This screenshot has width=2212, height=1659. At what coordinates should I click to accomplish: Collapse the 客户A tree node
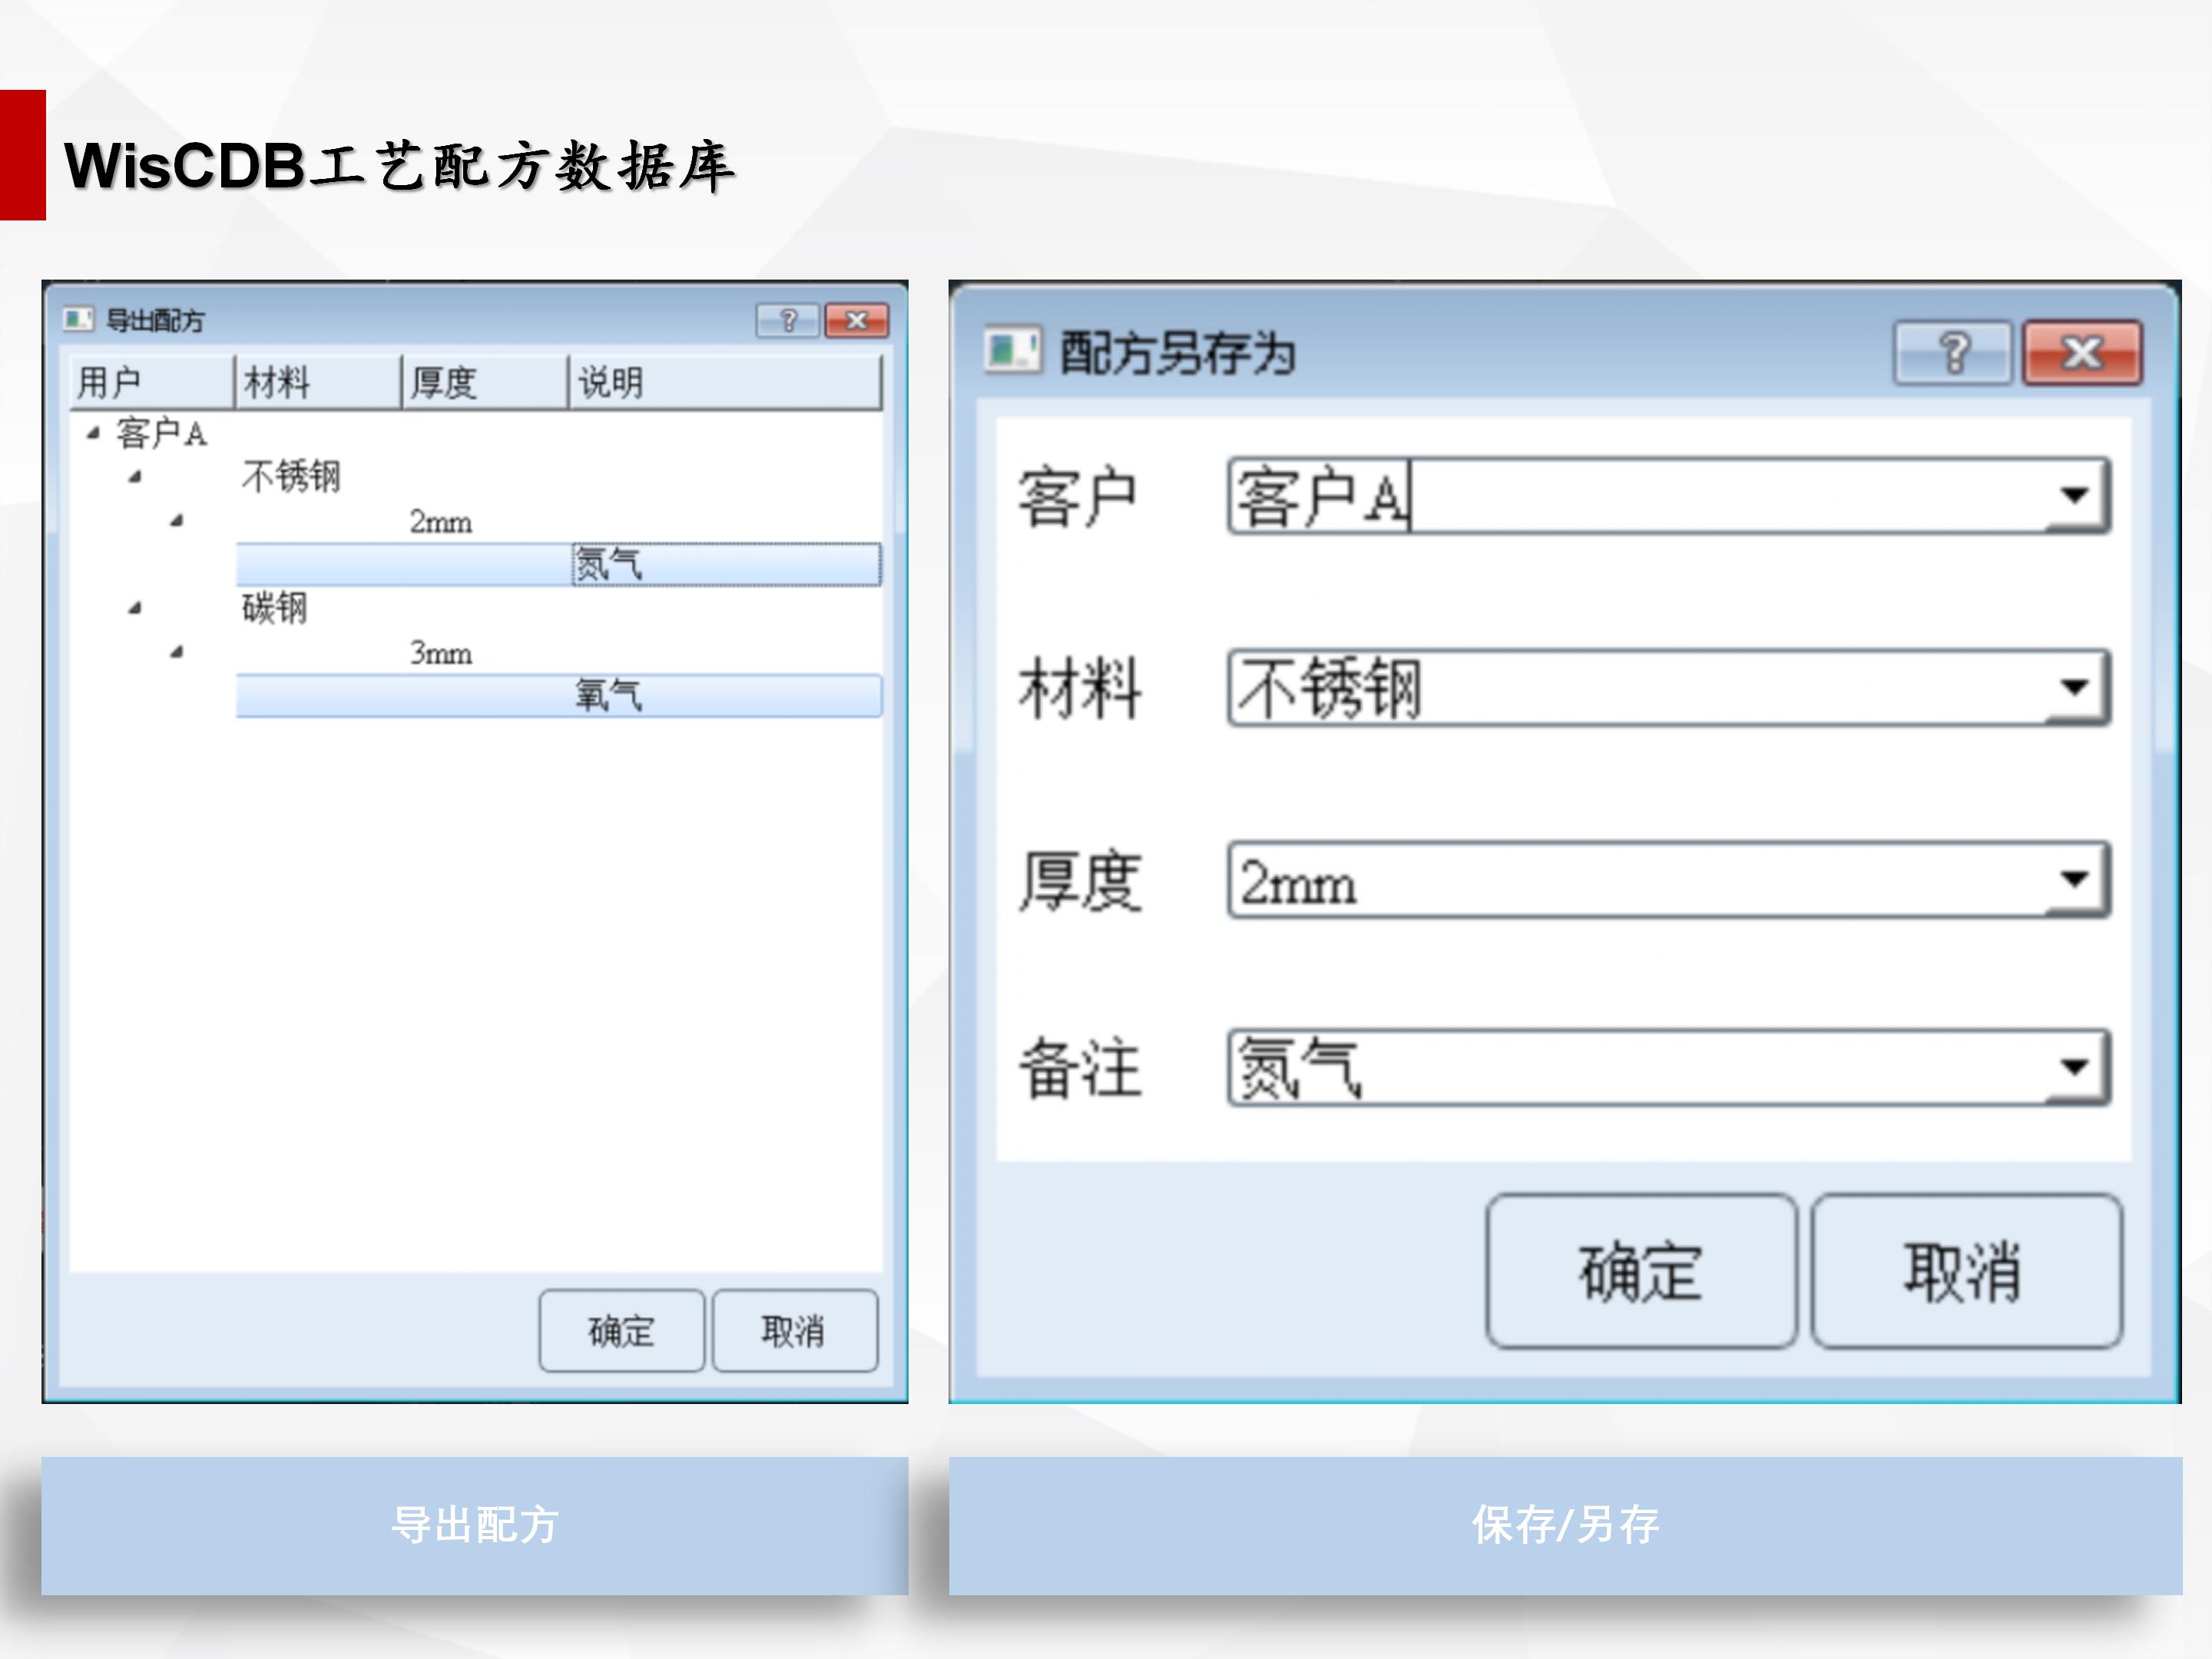tap(93, 433)
